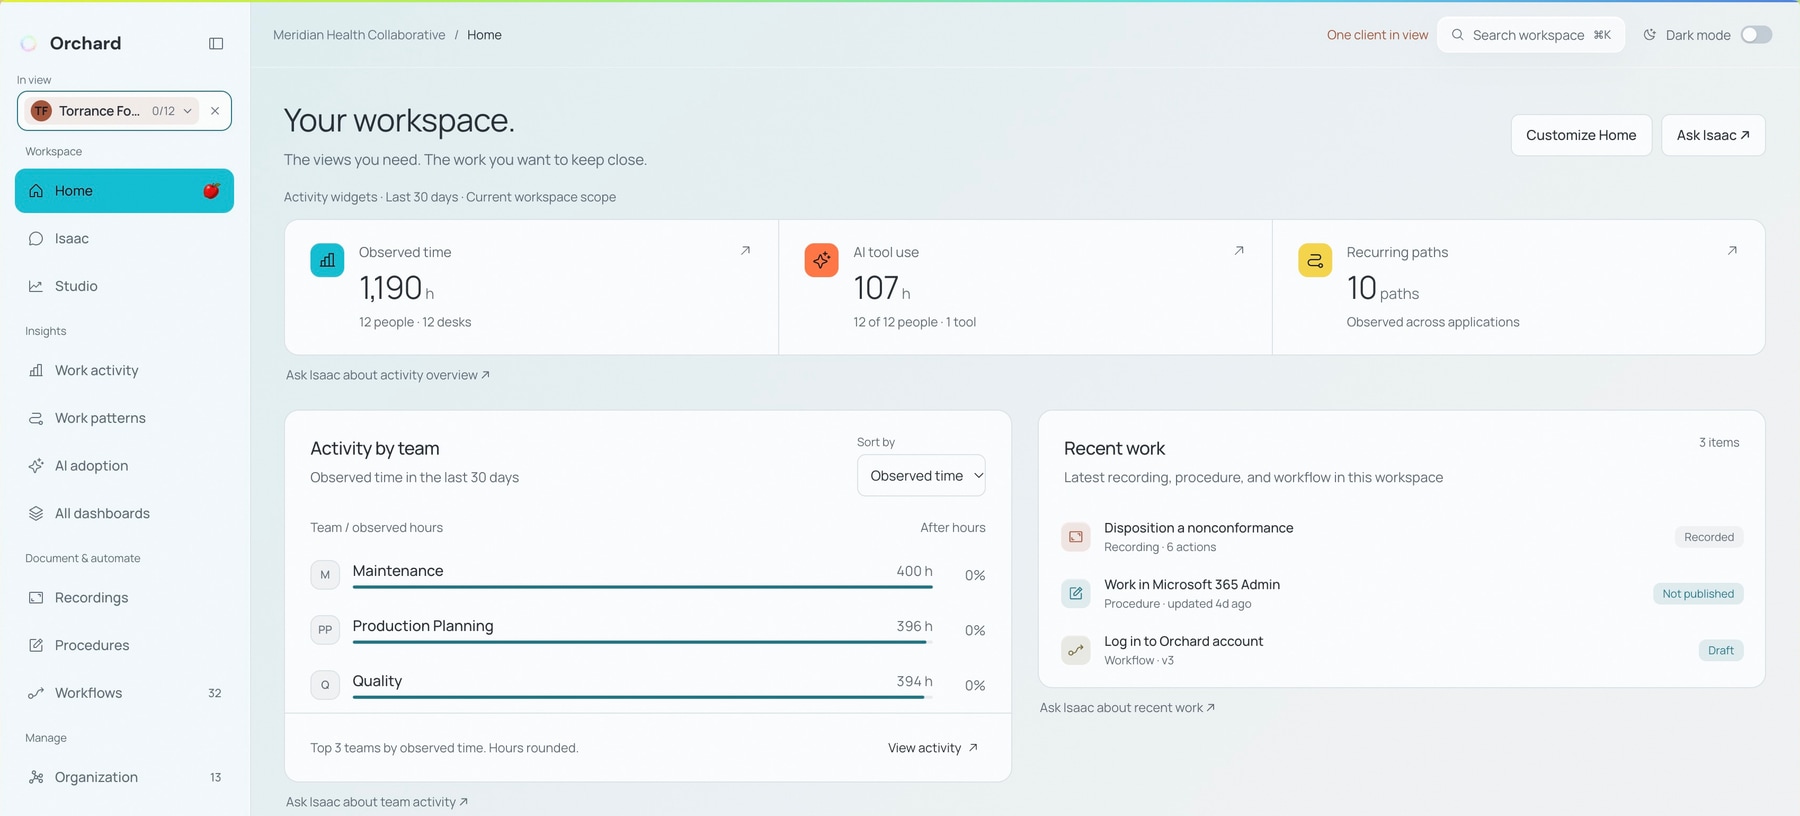Click the Recordings sidebar icon

[36, 598]
